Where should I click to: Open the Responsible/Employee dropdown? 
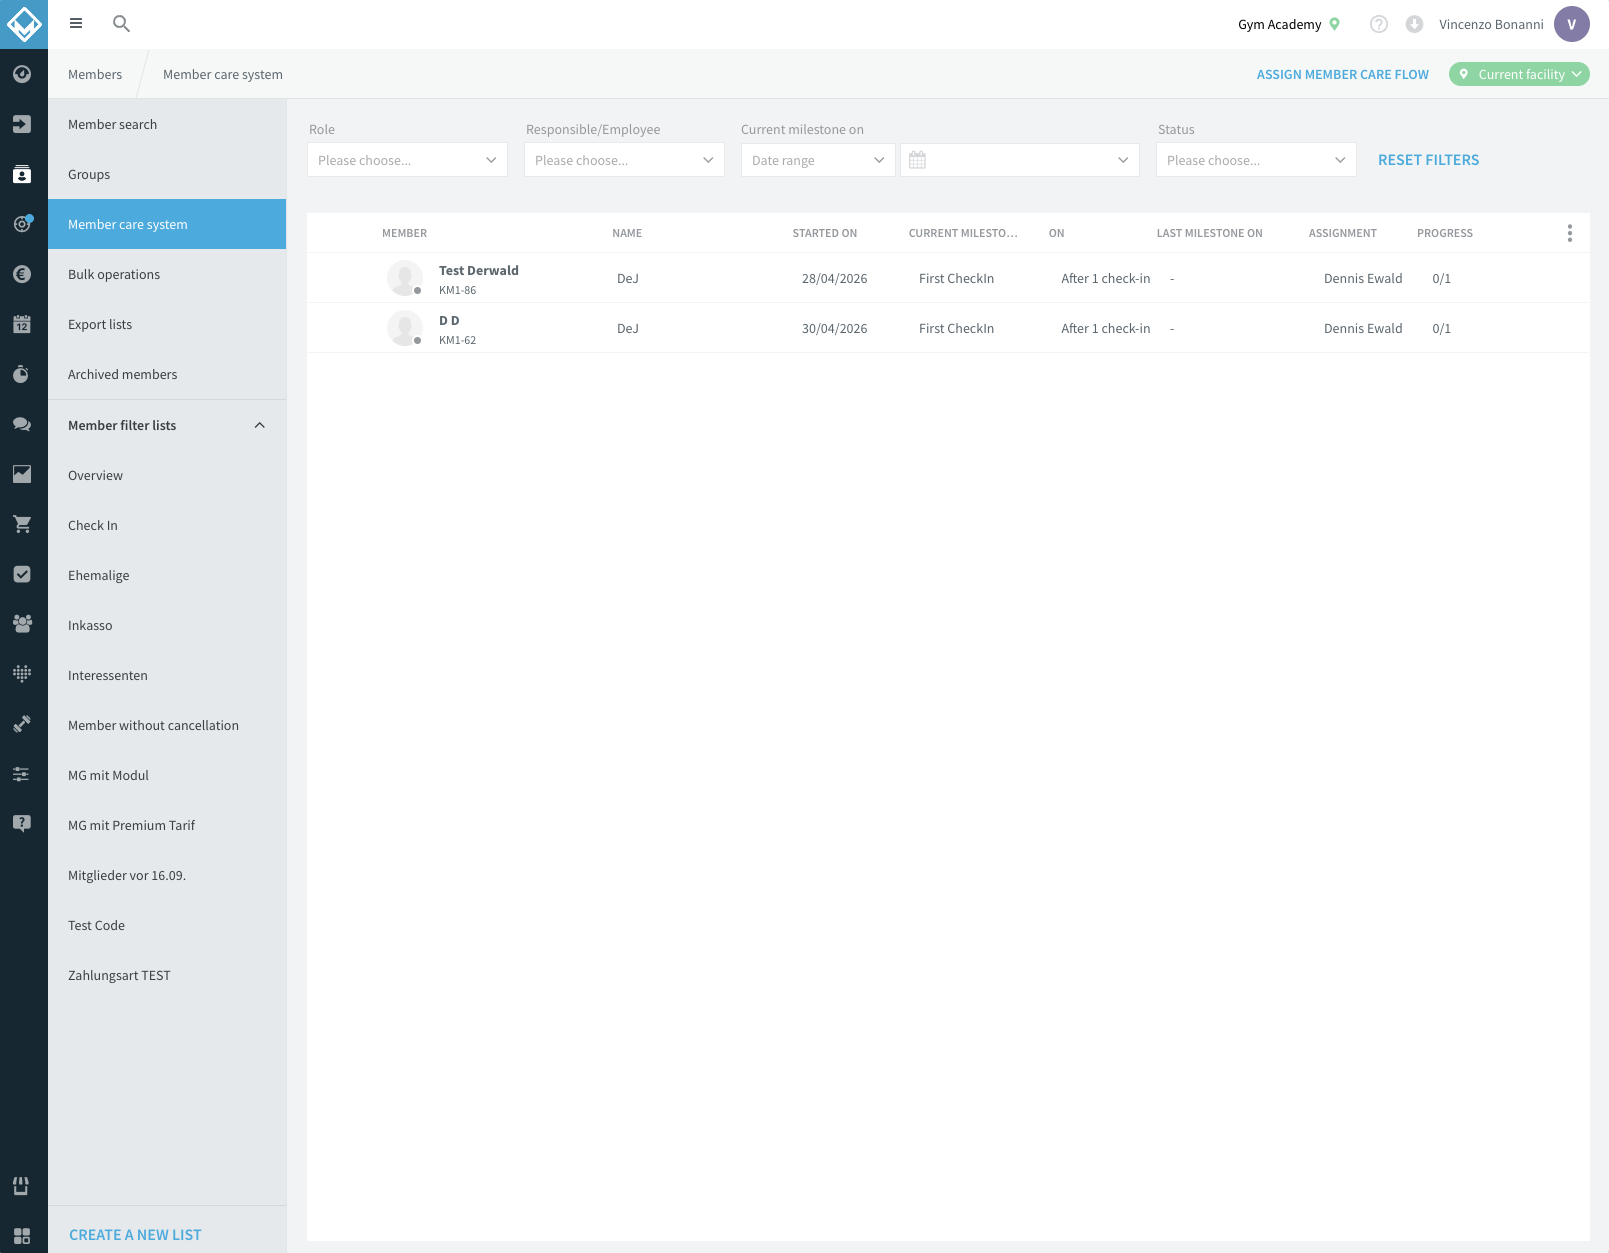coord(624,160)
